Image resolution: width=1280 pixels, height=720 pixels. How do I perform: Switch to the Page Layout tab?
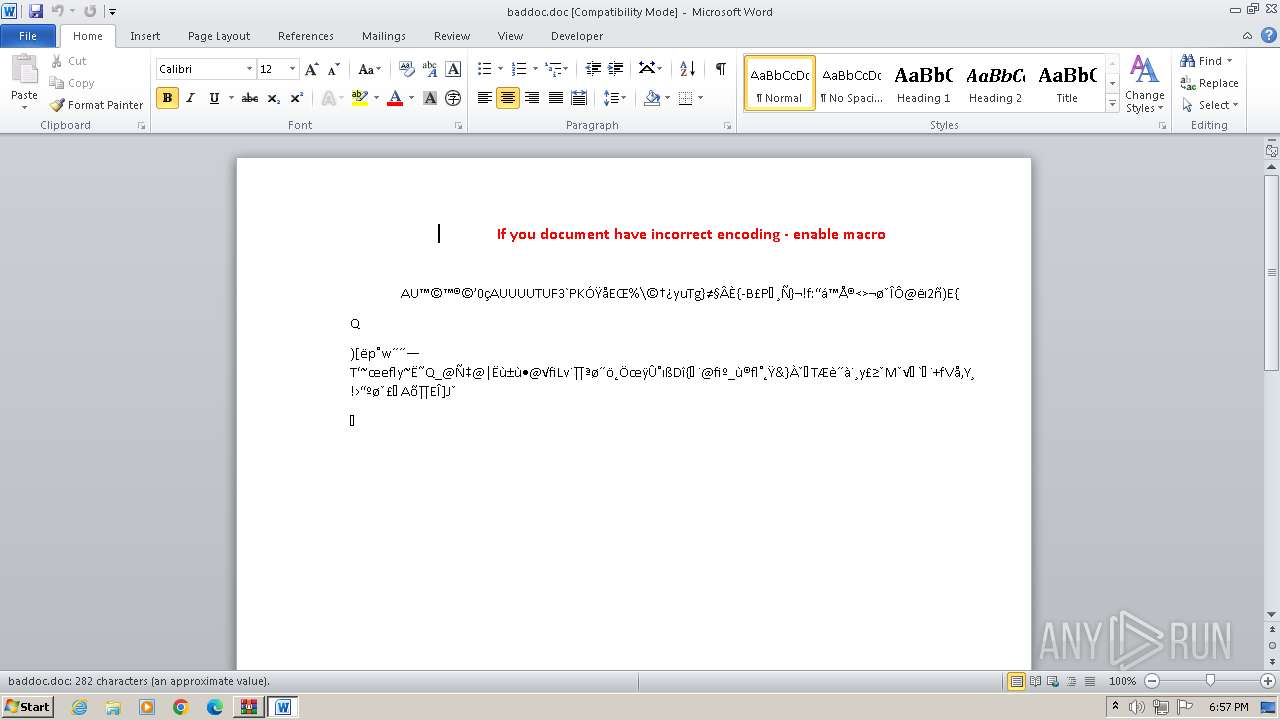pos(219,36)
